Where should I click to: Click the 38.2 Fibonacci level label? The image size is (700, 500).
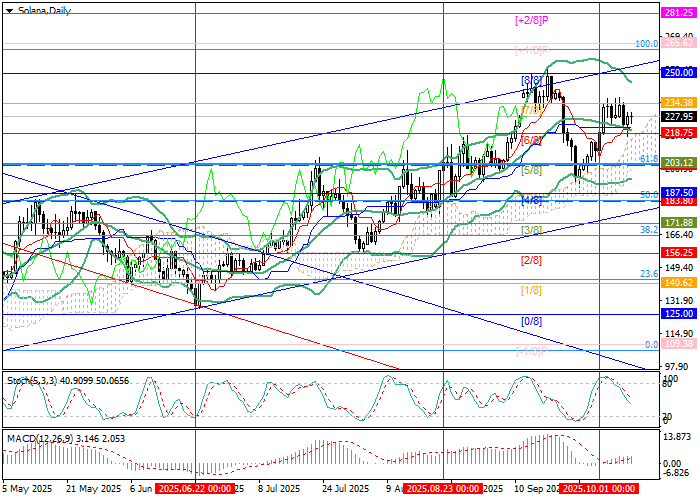[649, 229]
